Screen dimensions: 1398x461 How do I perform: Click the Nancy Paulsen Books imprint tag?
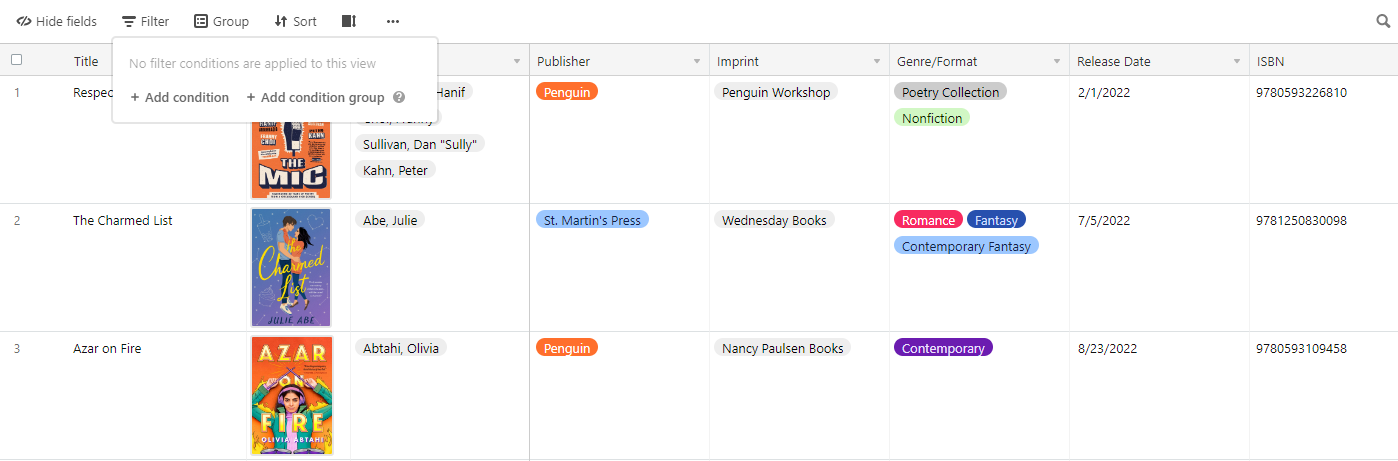click(783, 348)
